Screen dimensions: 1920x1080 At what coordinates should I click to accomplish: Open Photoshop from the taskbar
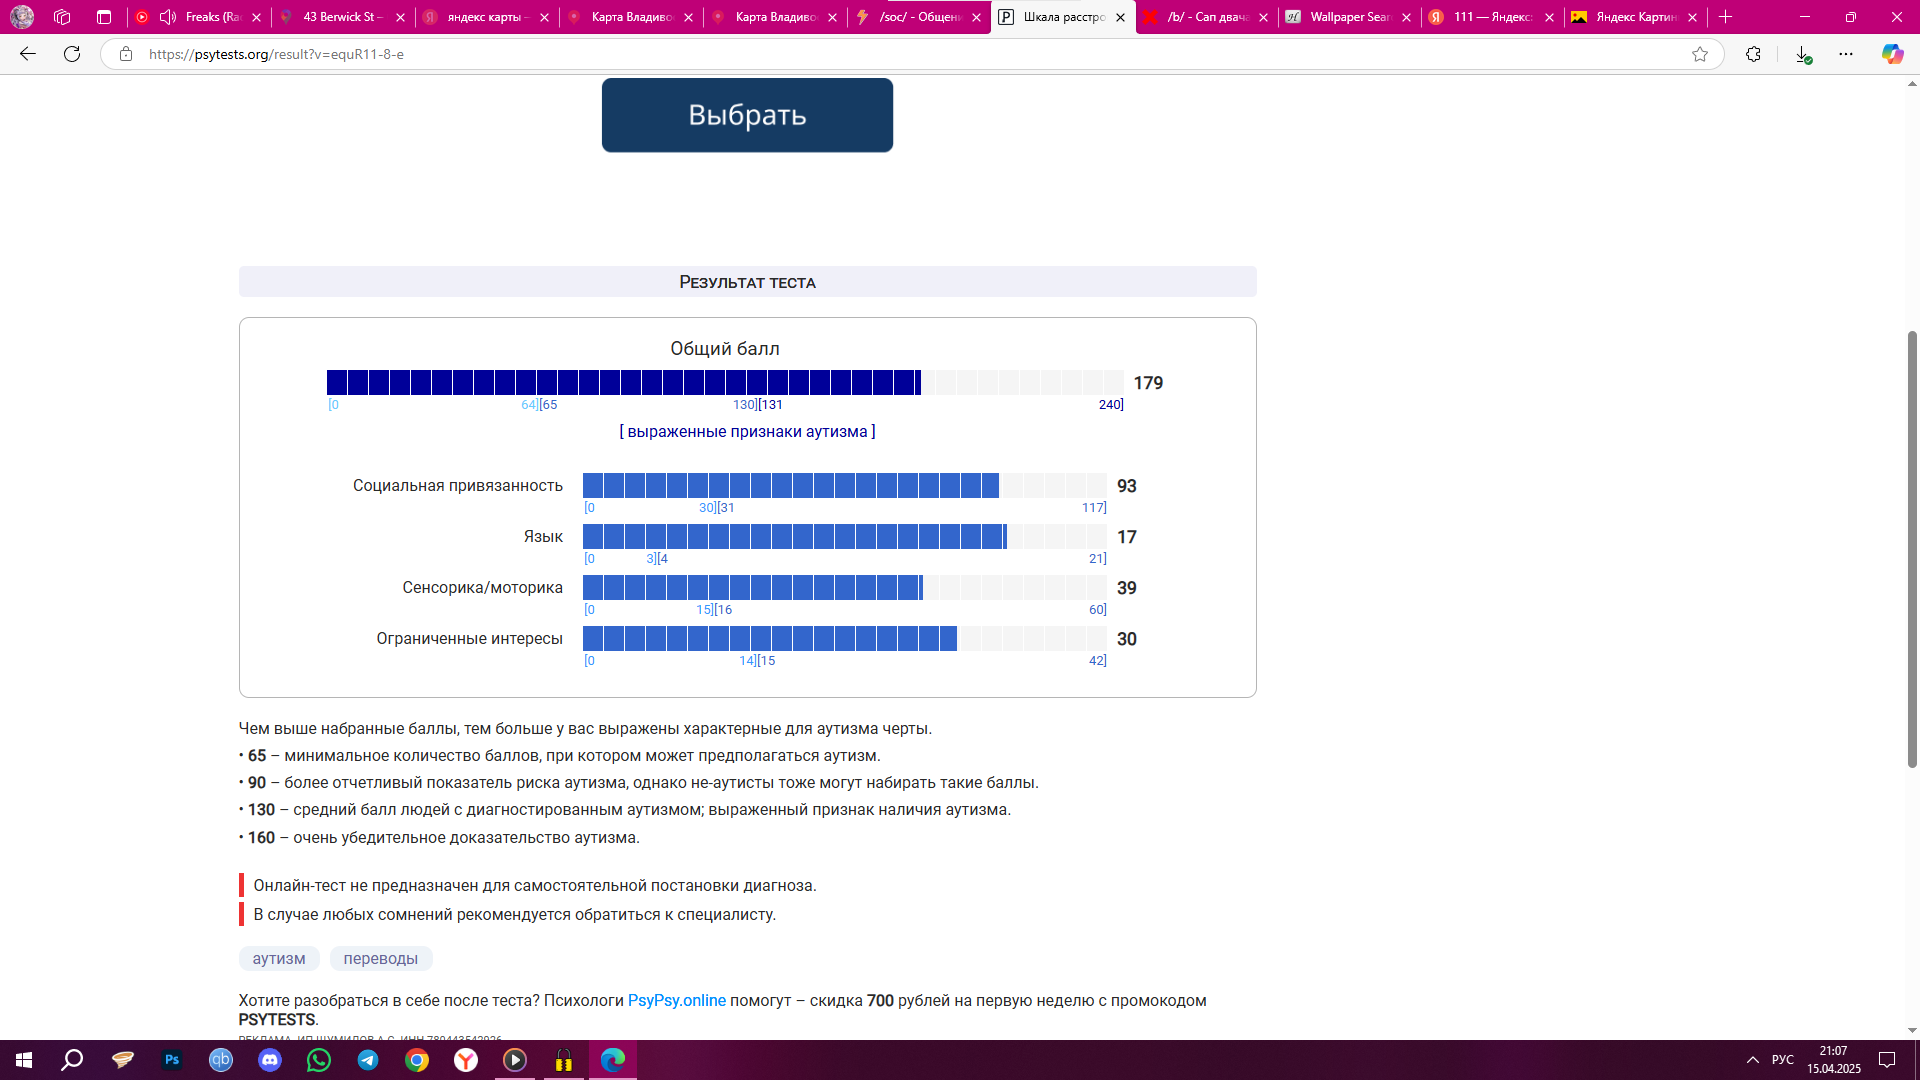tap(172, 1060)
